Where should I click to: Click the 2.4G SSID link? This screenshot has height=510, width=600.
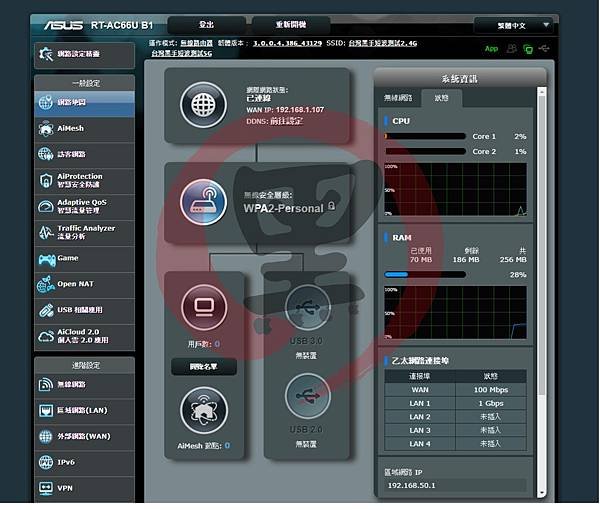[382, 43]
